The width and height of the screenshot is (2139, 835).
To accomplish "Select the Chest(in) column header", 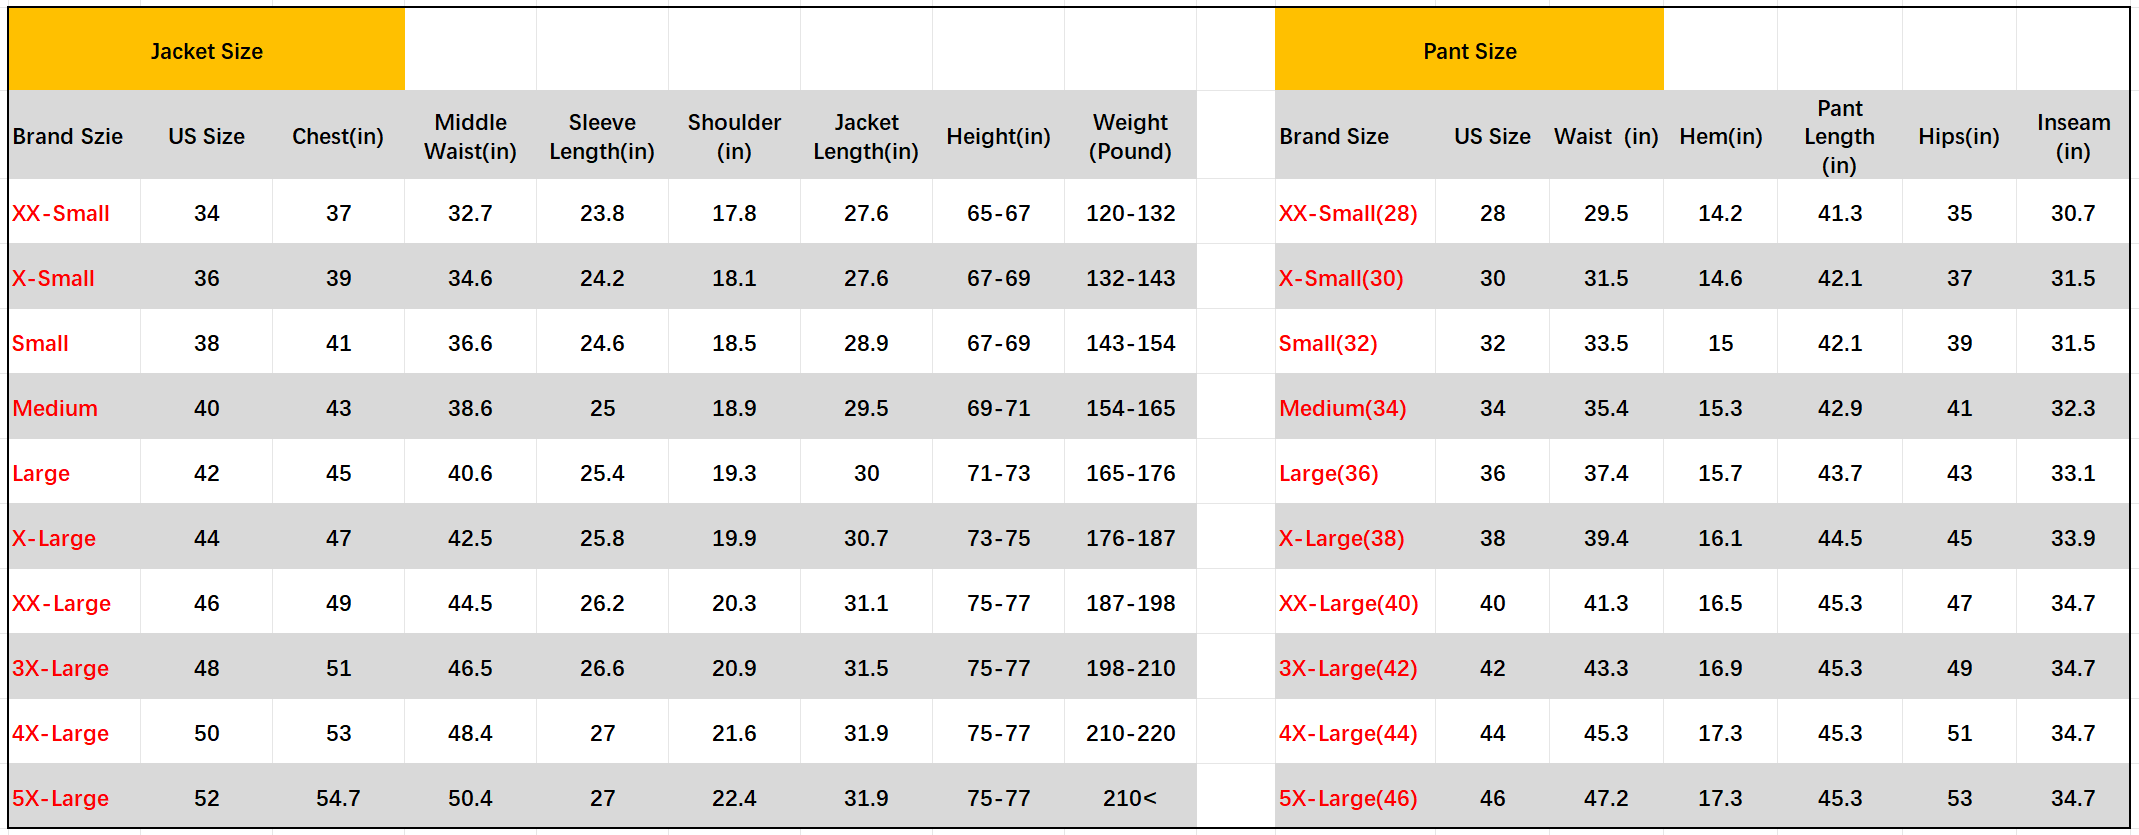I will click(x=338, y=136).
